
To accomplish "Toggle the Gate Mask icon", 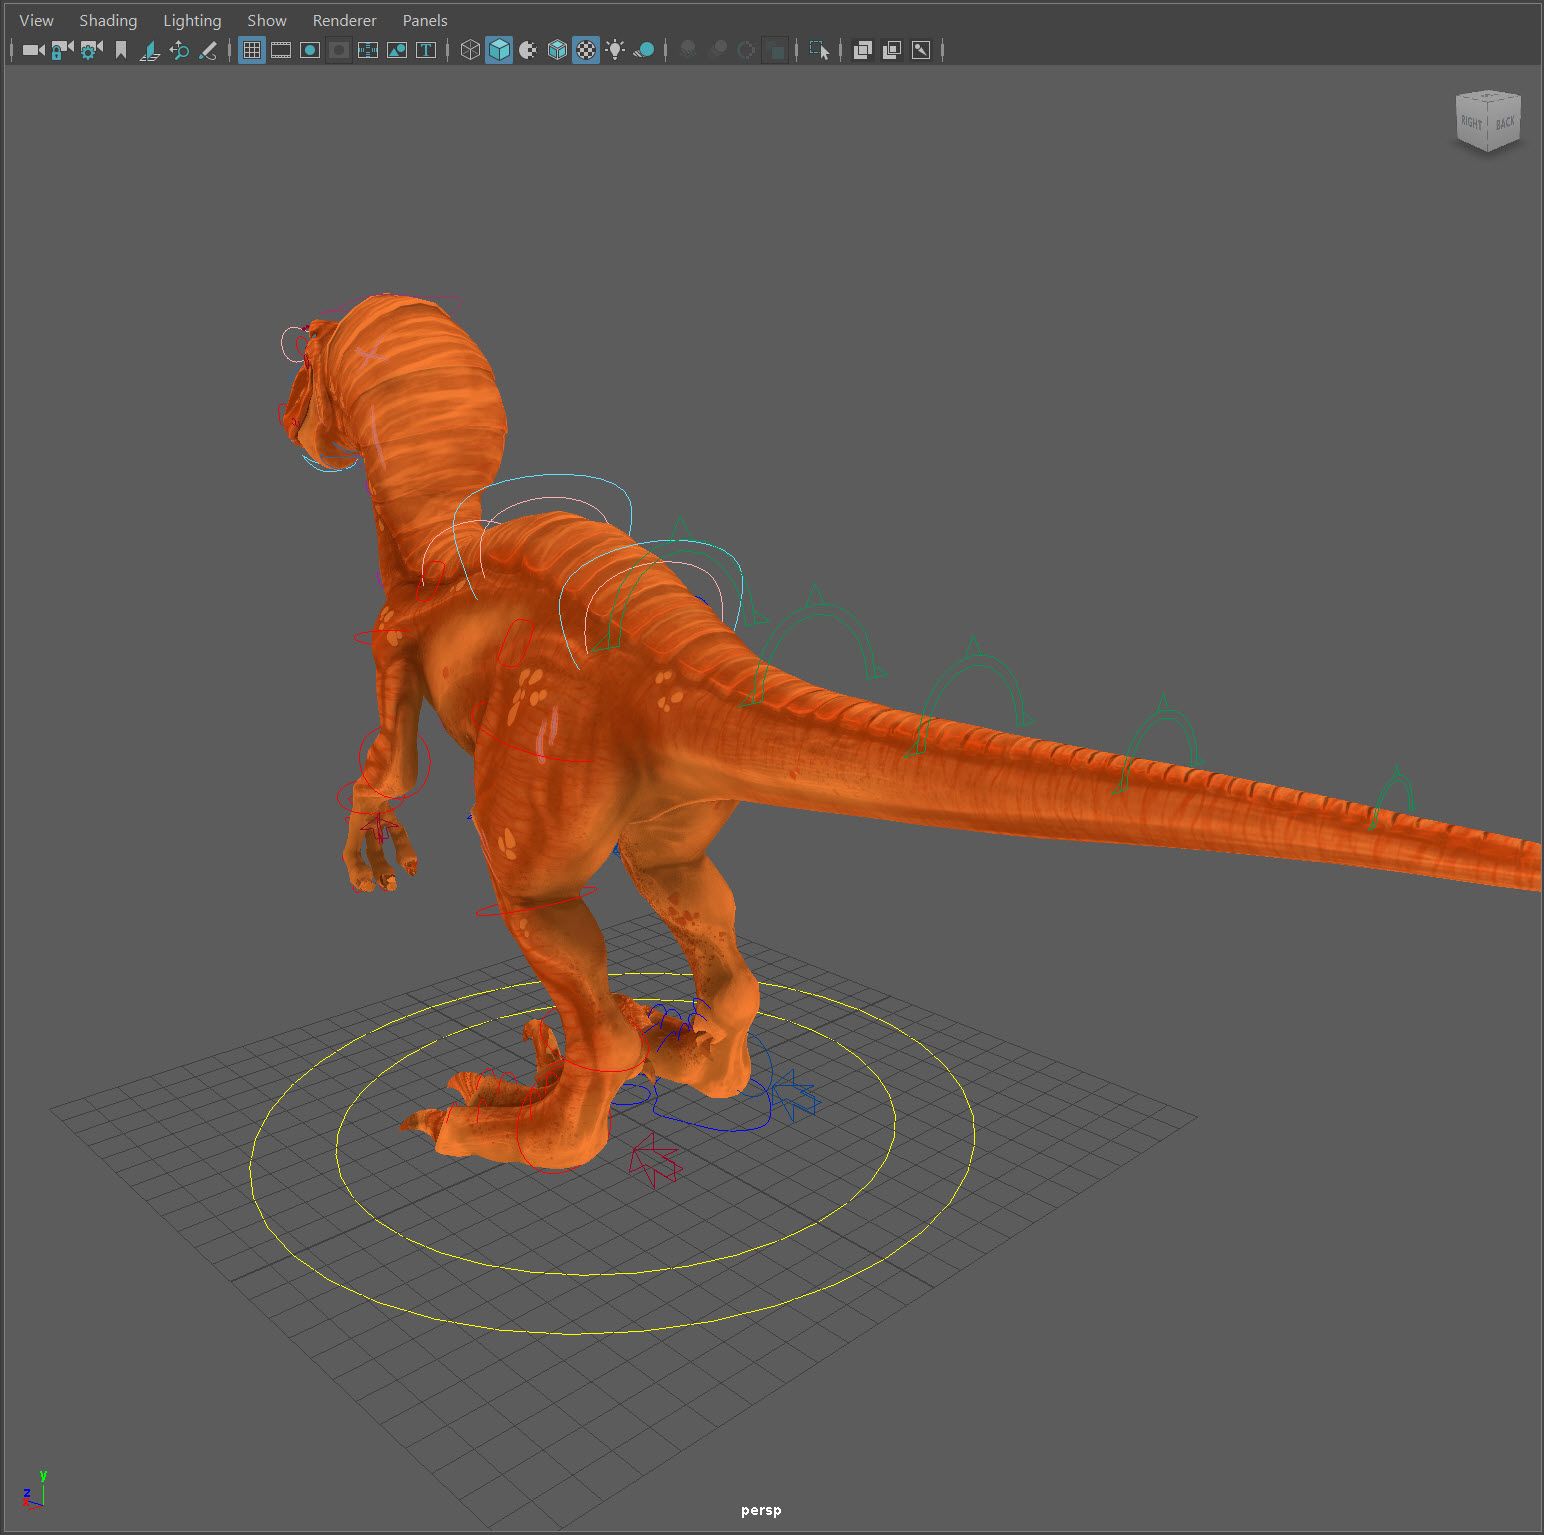I will tap(339, 50).
